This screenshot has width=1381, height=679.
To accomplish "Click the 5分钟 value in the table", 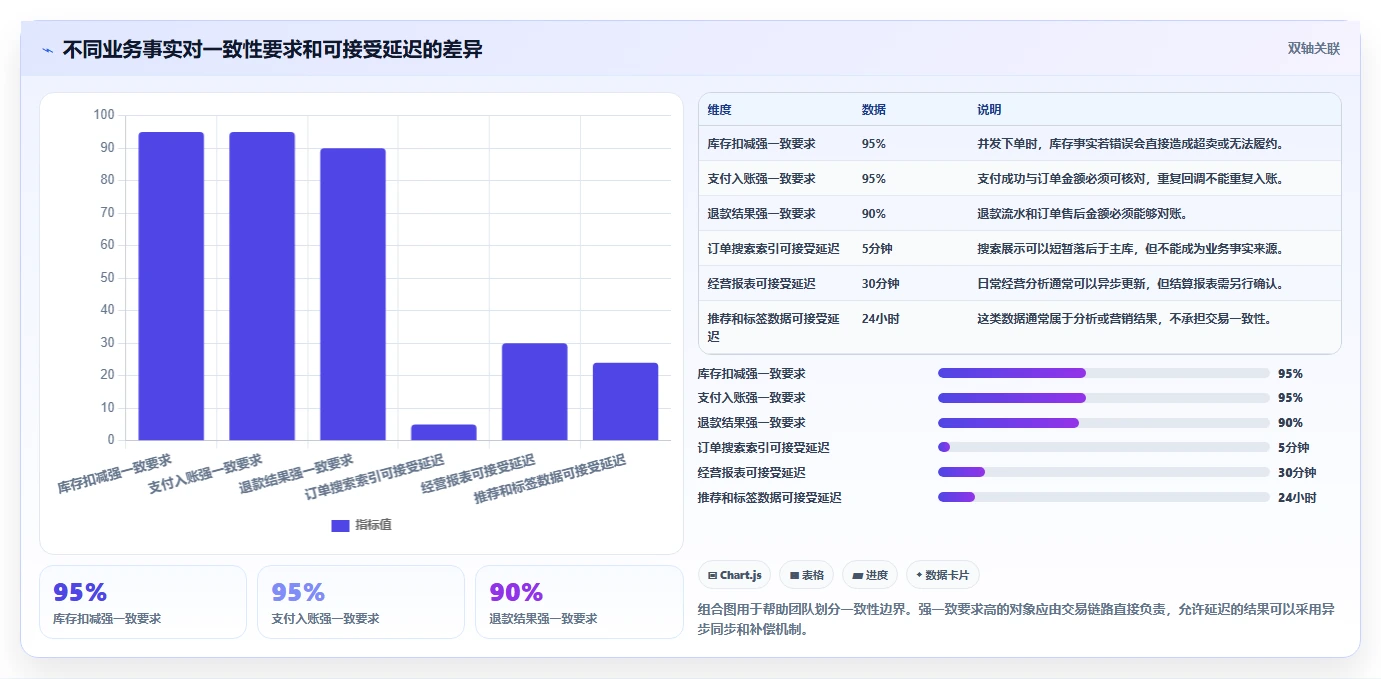I will coord(877,249).
